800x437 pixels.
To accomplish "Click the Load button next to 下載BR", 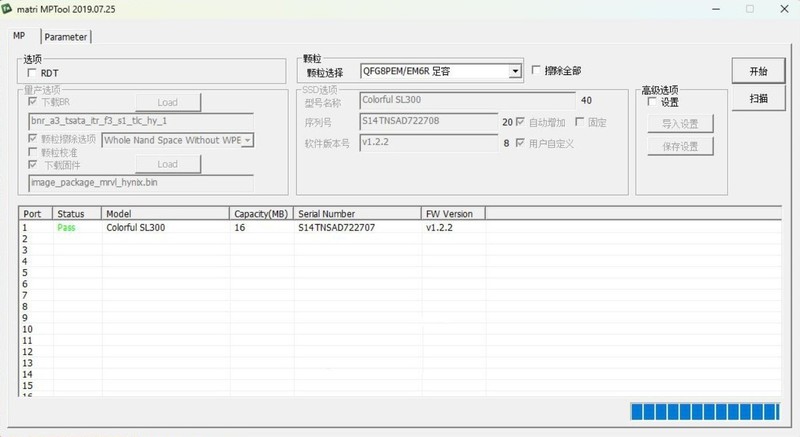I will point(168,102).
